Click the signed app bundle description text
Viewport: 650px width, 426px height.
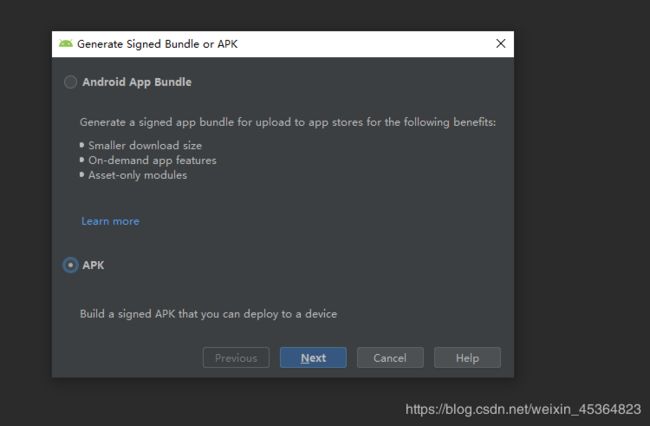tap(288, 122)
